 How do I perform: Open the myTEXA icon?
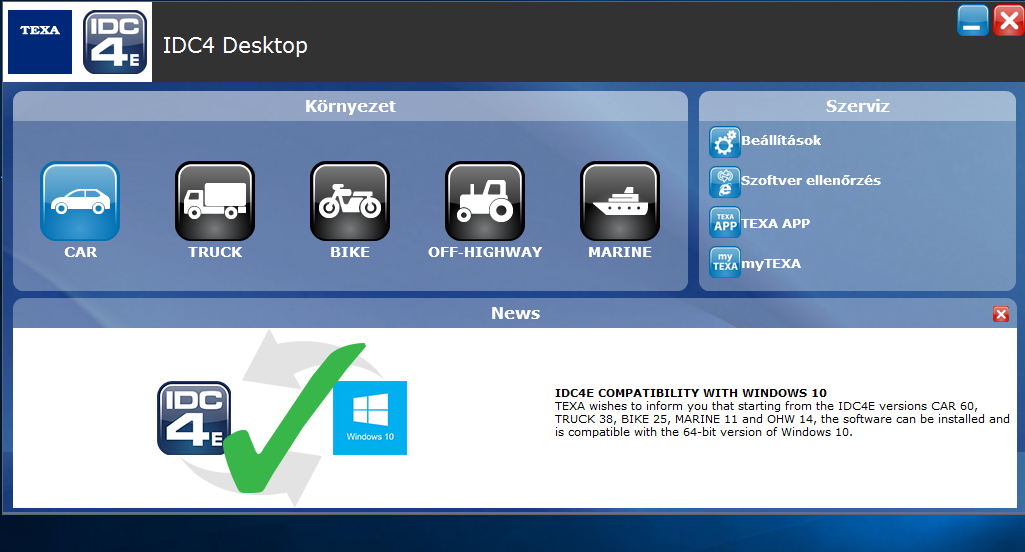pyautogui.click(x=724, y=262)
